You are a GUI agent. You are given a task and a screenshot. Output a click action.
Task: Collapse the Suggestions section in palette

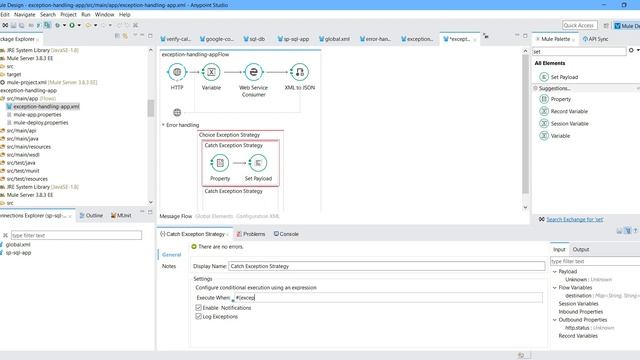536,88
